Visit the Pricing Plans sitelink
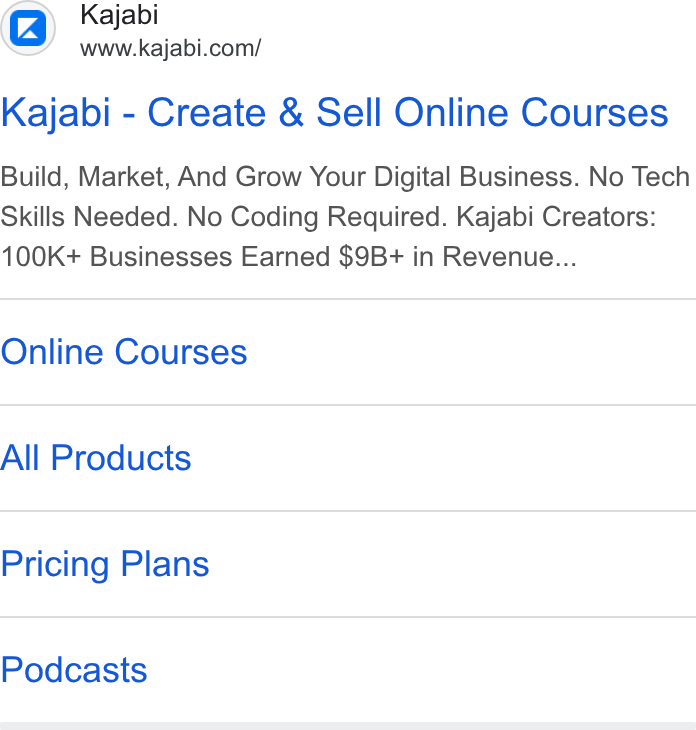 tap(105, 564)
